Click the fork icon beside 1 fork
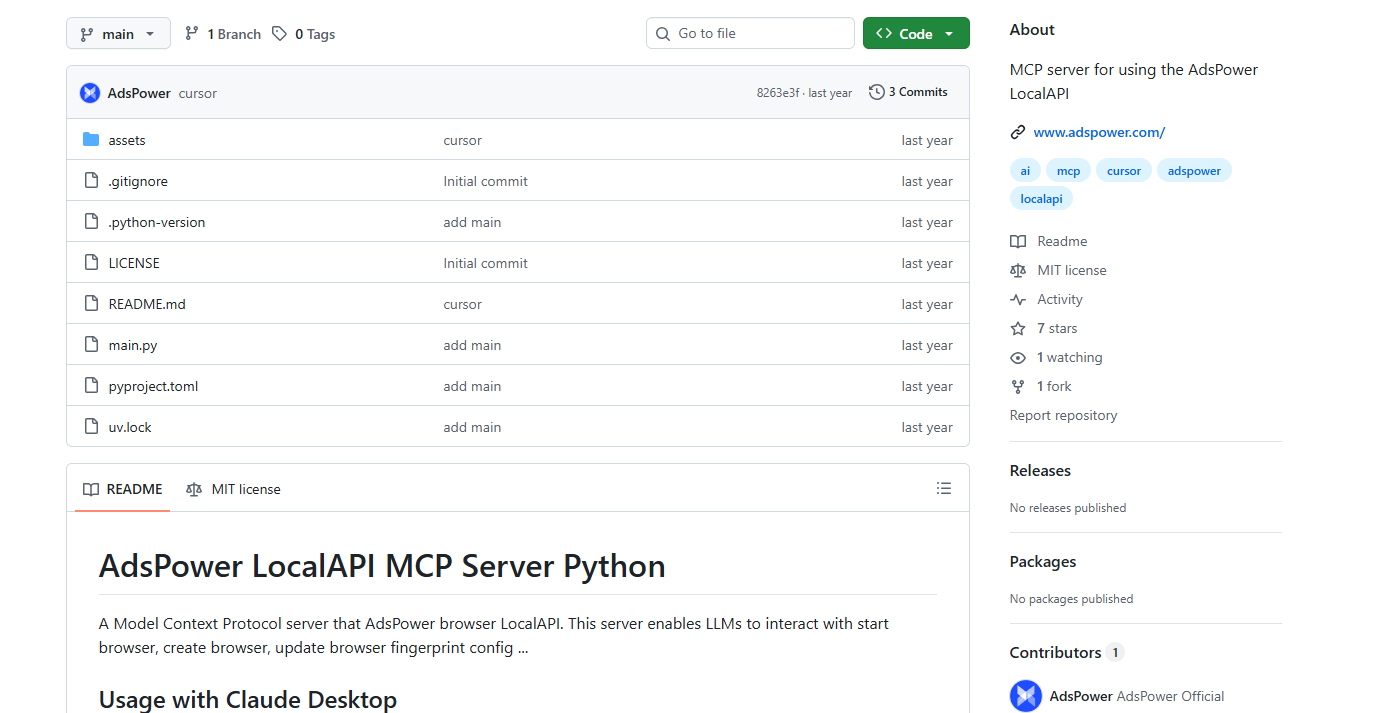This screenshot has width=1374, height=713. 1018,386
